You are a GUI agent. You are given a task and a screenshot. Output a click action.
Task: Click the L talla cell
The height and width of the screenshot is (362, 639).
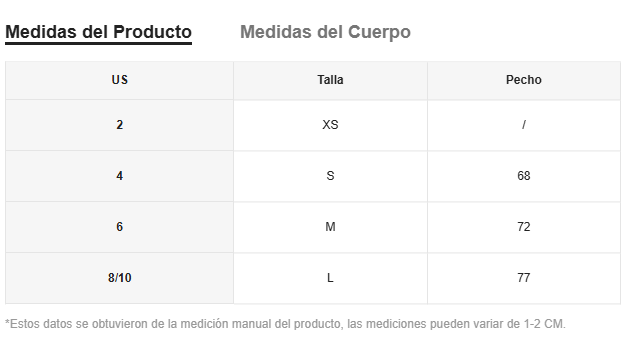point(331,278)
